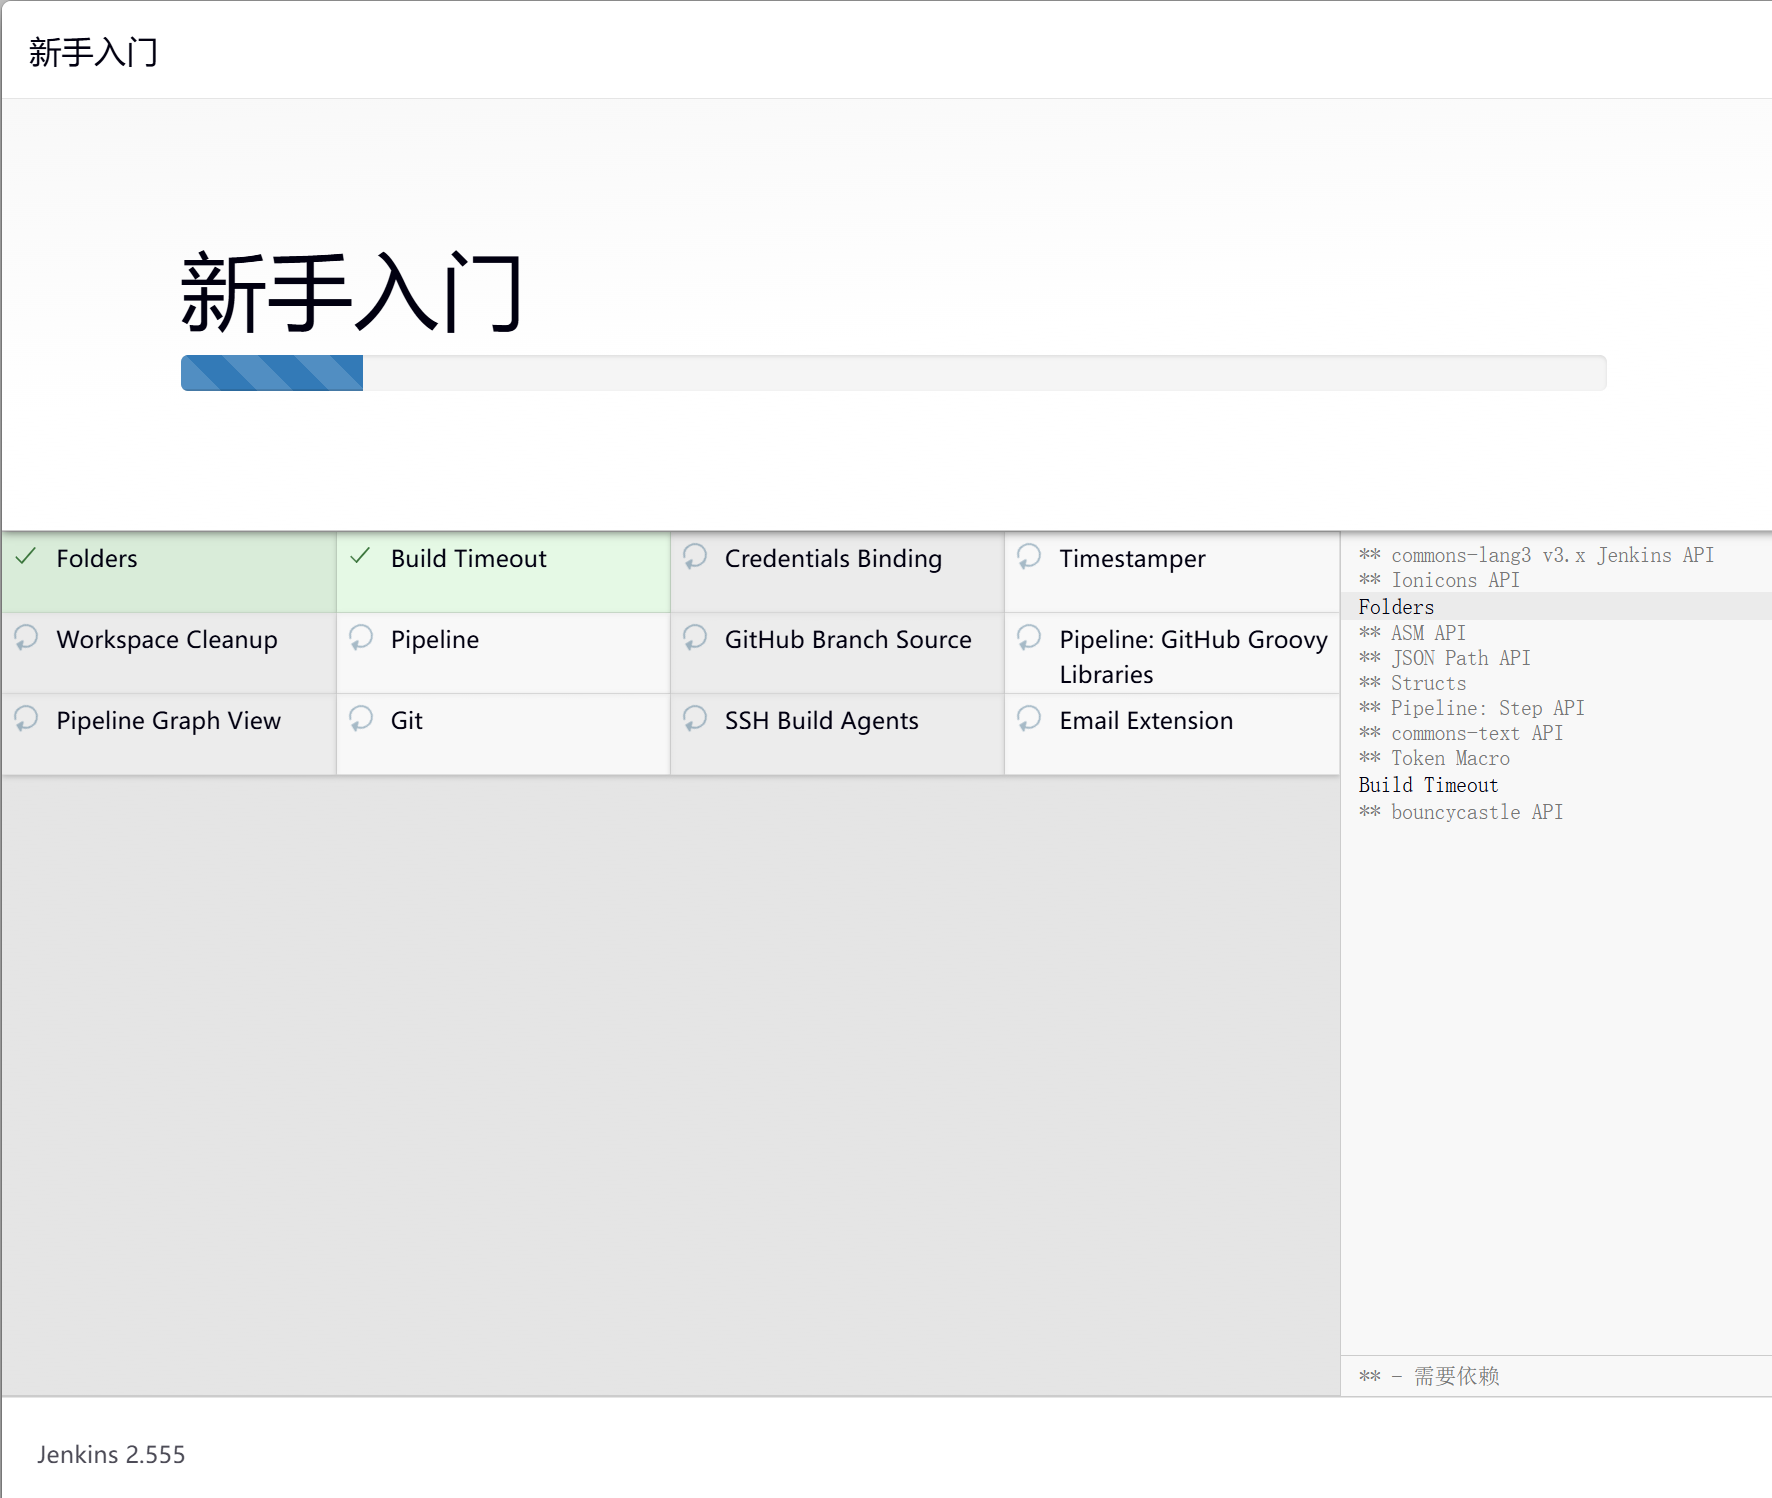Click the bouncycastle API log entry
Viewport: 1772px width, 1498px height.
pos(1460,812)
